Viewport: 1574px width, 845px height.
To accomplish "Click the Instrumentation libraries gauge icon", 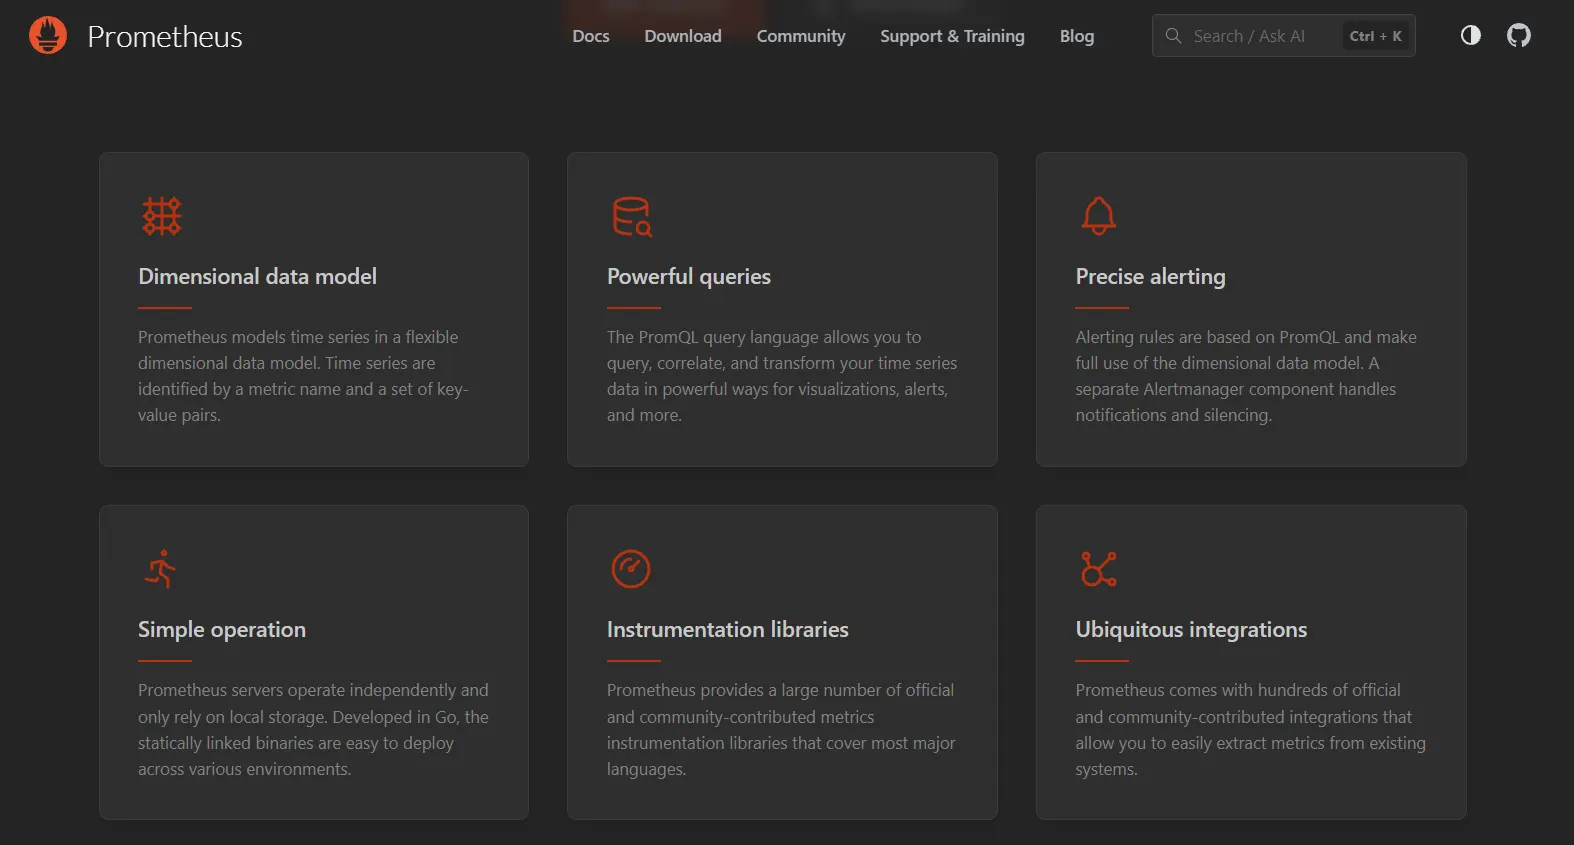I will click(631, 569).
